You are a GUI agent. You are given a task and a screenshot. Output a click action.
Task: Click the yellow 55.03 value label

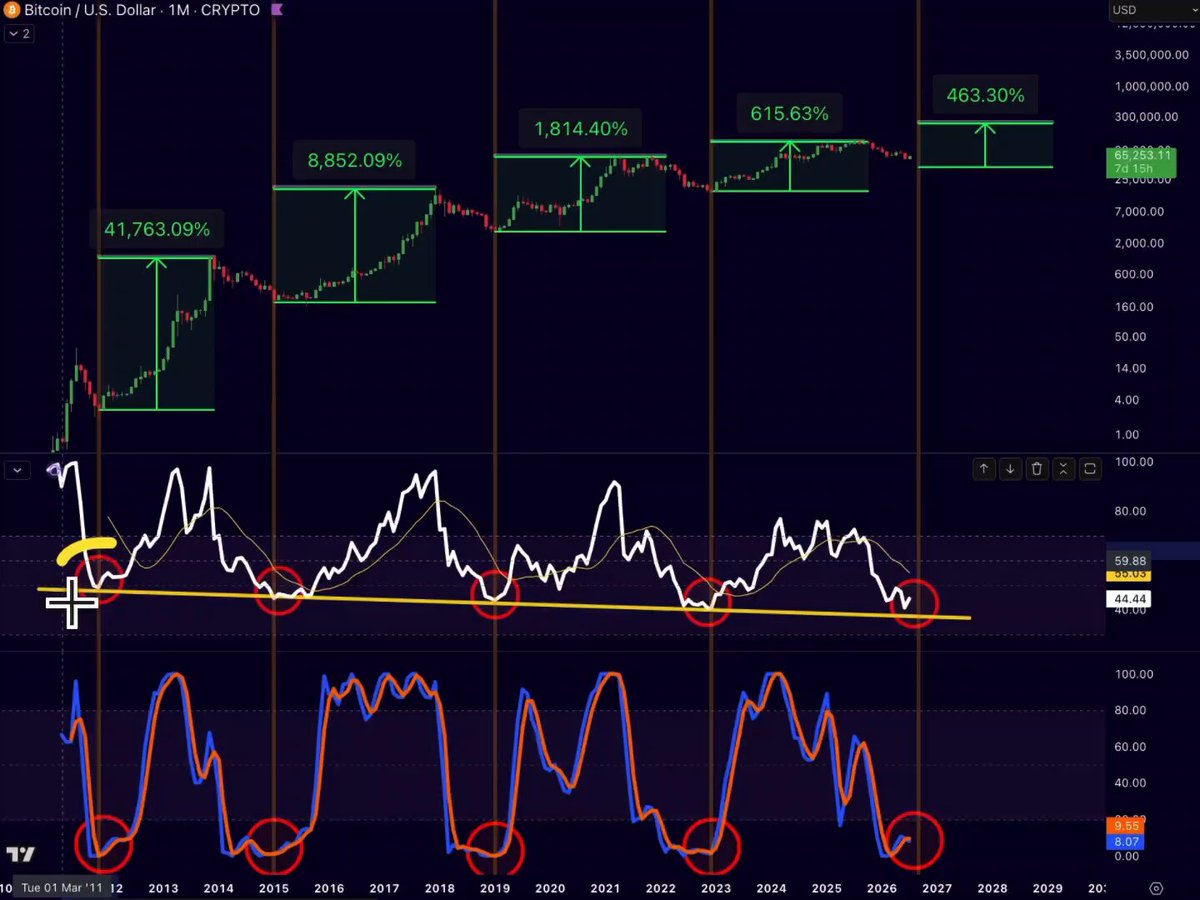(x=1131, y=575)
